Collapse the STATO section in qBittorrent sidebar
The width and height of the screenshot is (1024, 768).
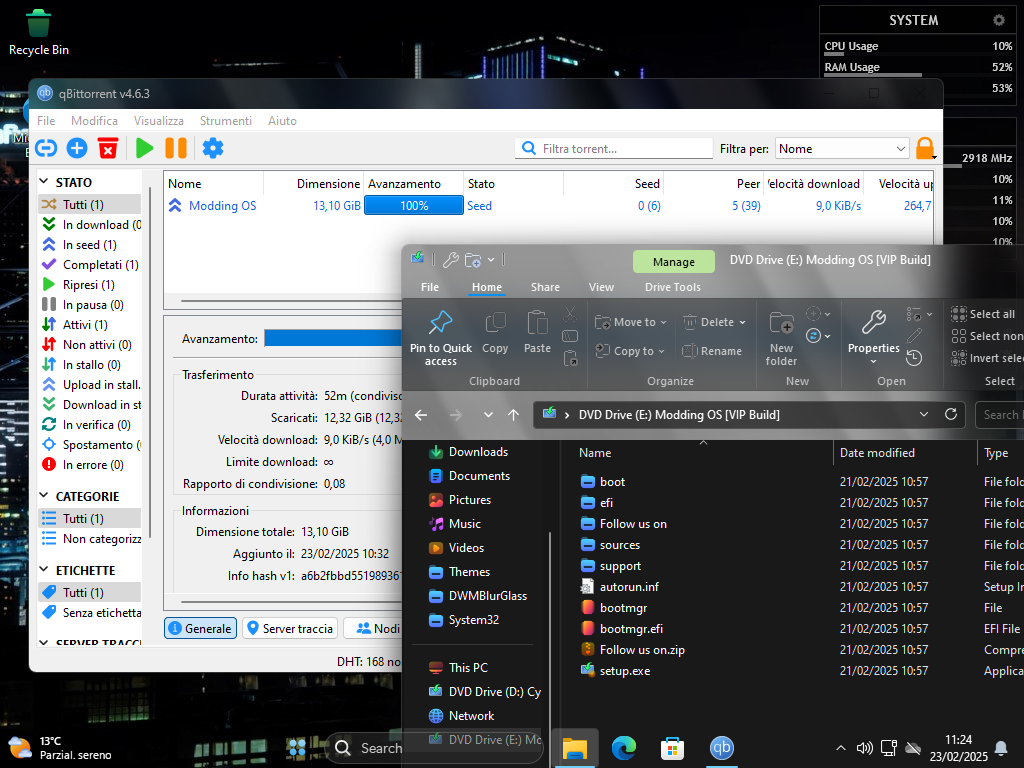44,182
